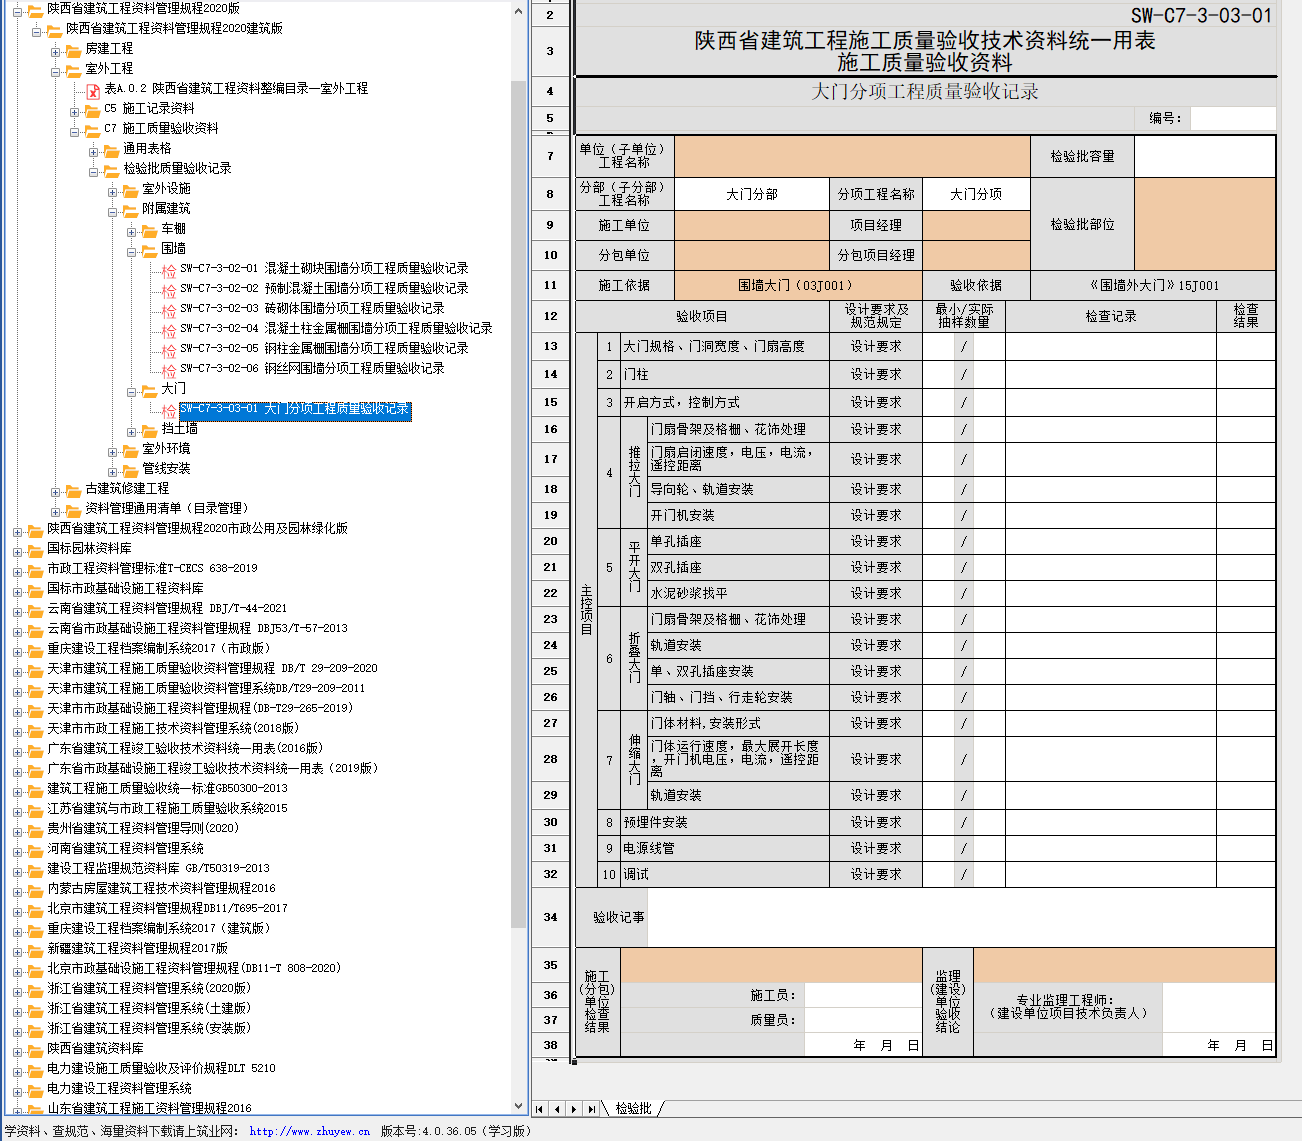Click the 水泥砂浆找平 item cell
The height and width of the screenshot is (1141, 1302).
[x=738, y=593]
